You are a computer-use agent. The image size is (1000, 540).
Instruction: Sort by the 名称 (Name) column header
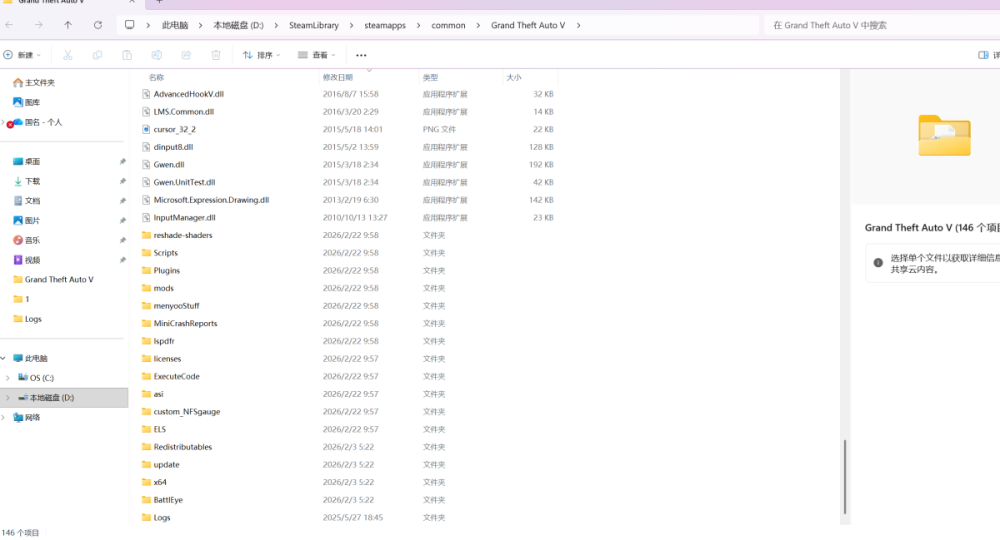pos(157,77)
